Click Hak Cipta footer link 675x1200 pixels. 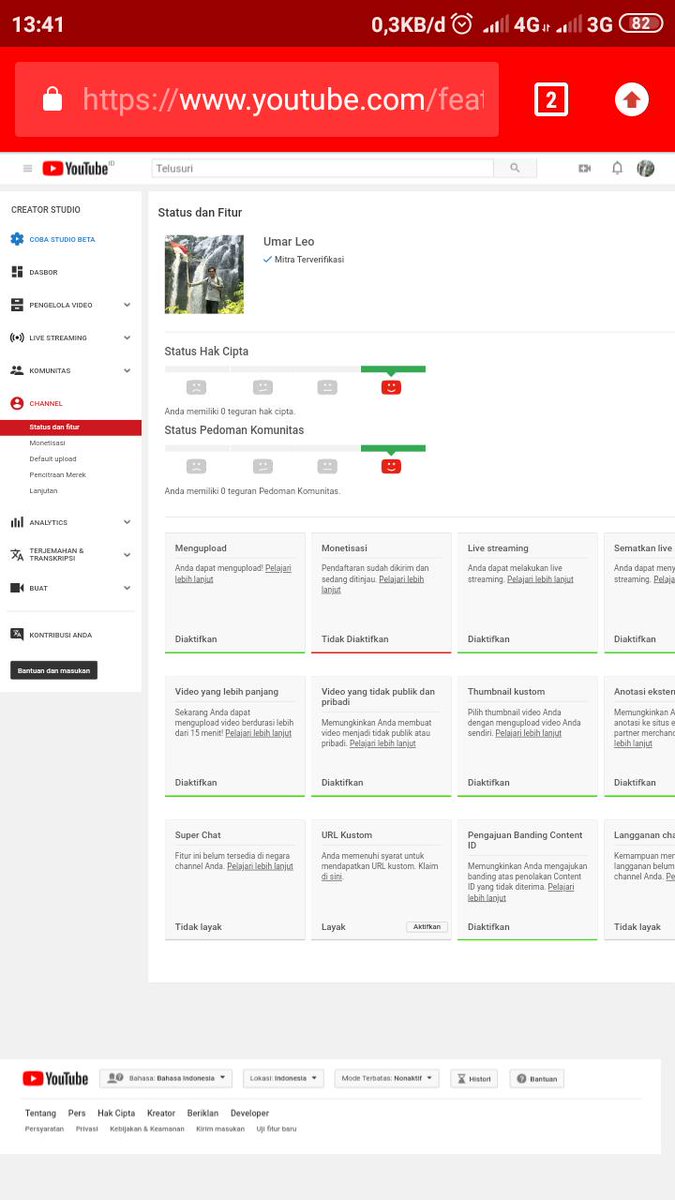coord(116,1113)
